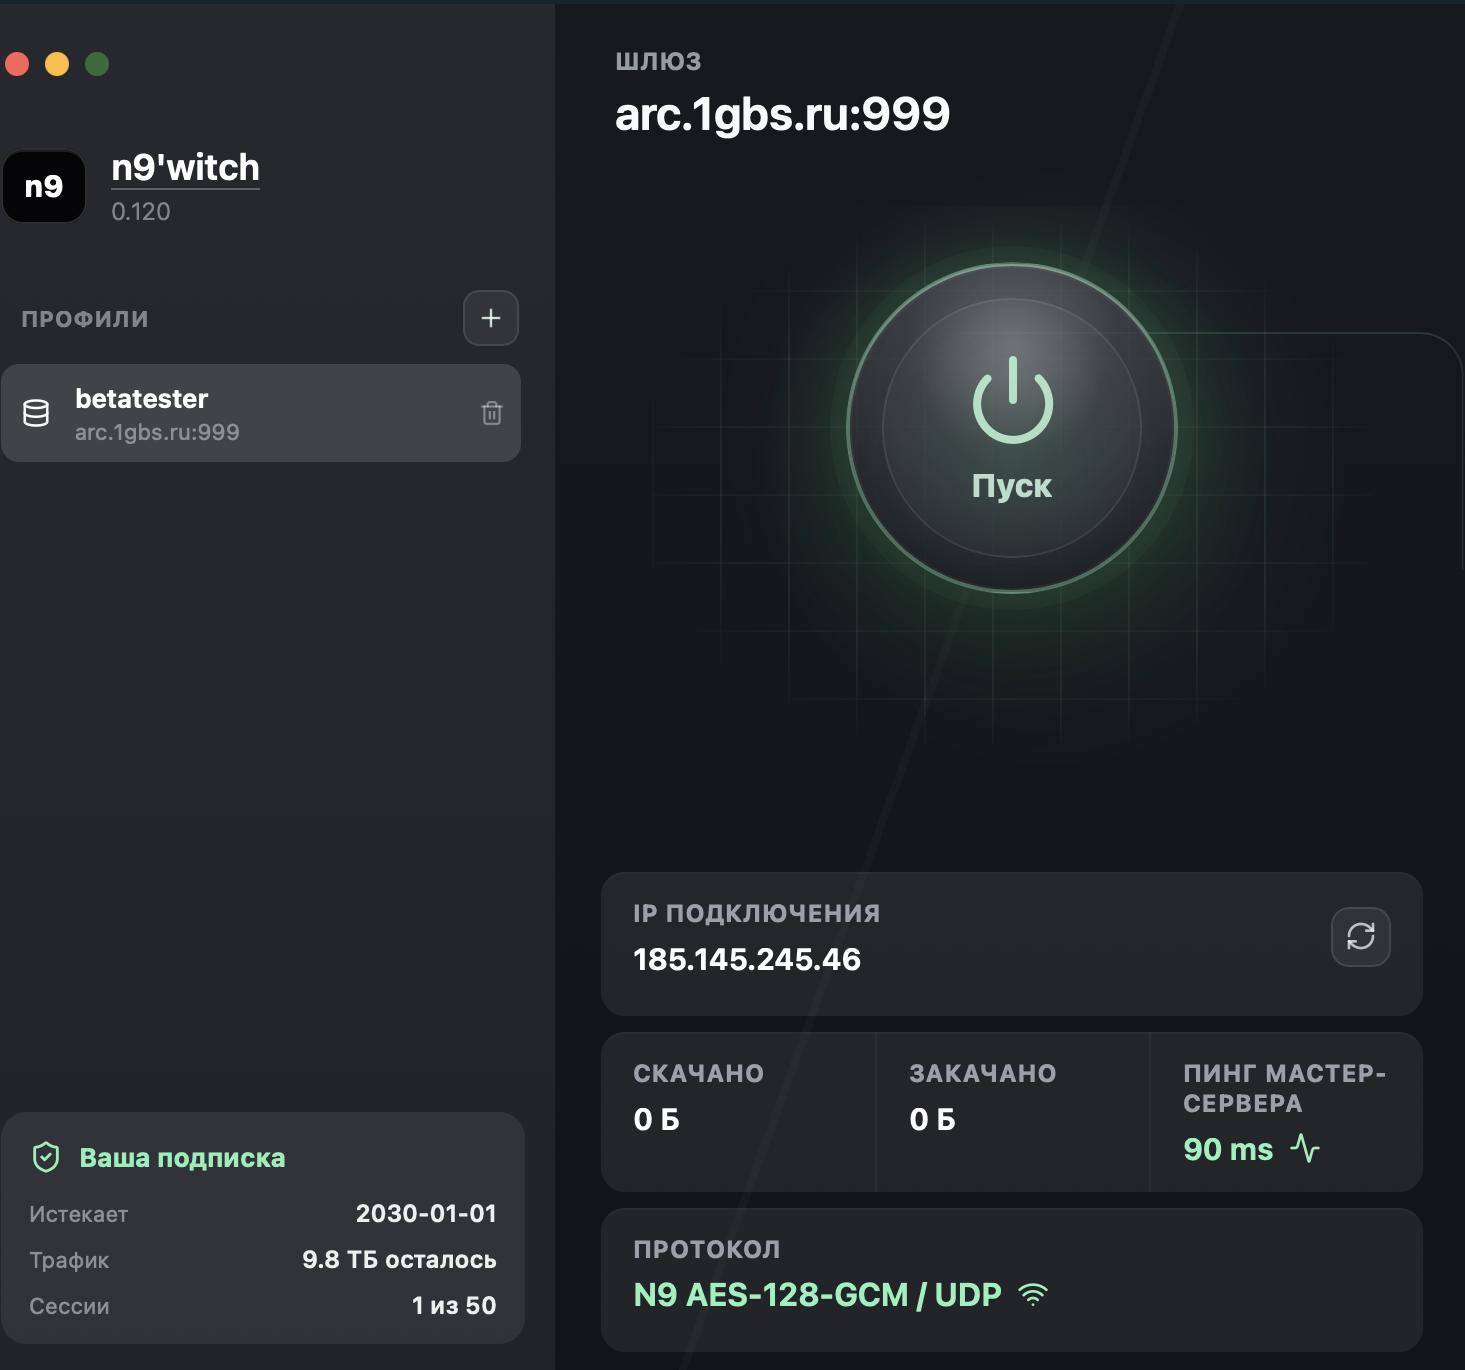Refresh the connection IP address
The image size is (1465, 1370).
pyautogui.click(x=1360, y=937)
